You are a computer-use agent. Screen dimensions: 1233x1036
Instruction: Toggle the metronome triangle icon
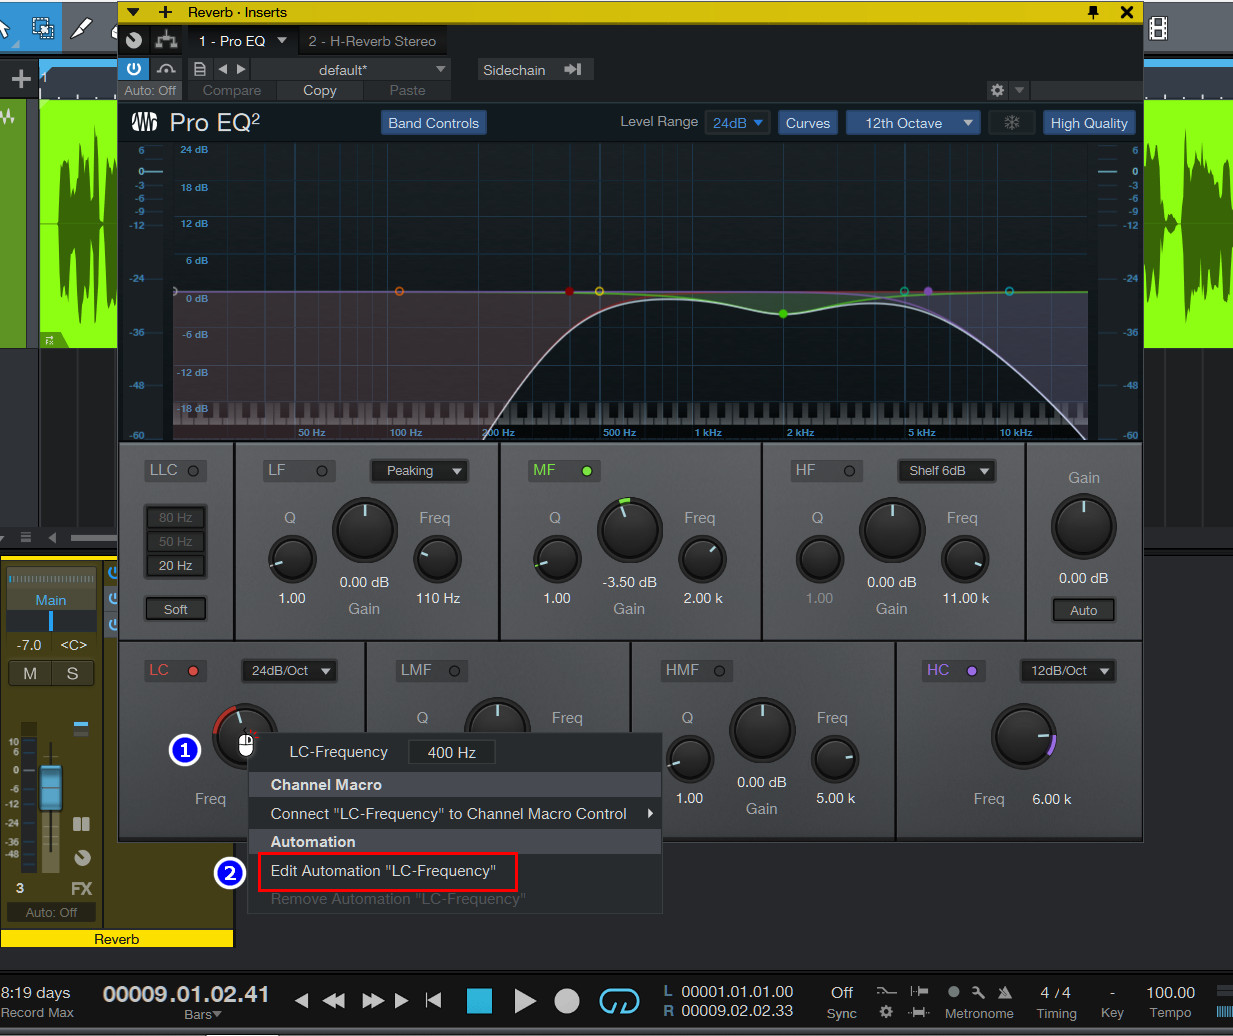click(x=1005, y=992)
